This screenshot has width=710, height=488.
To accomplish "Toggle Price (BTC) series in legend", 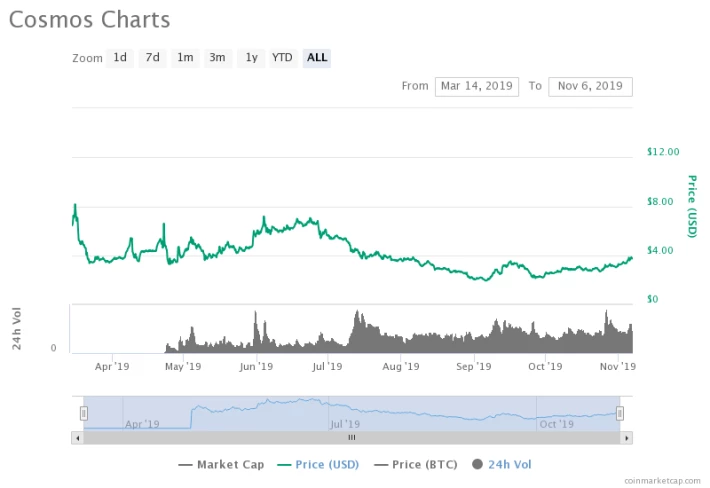I will tap(416, 464).
